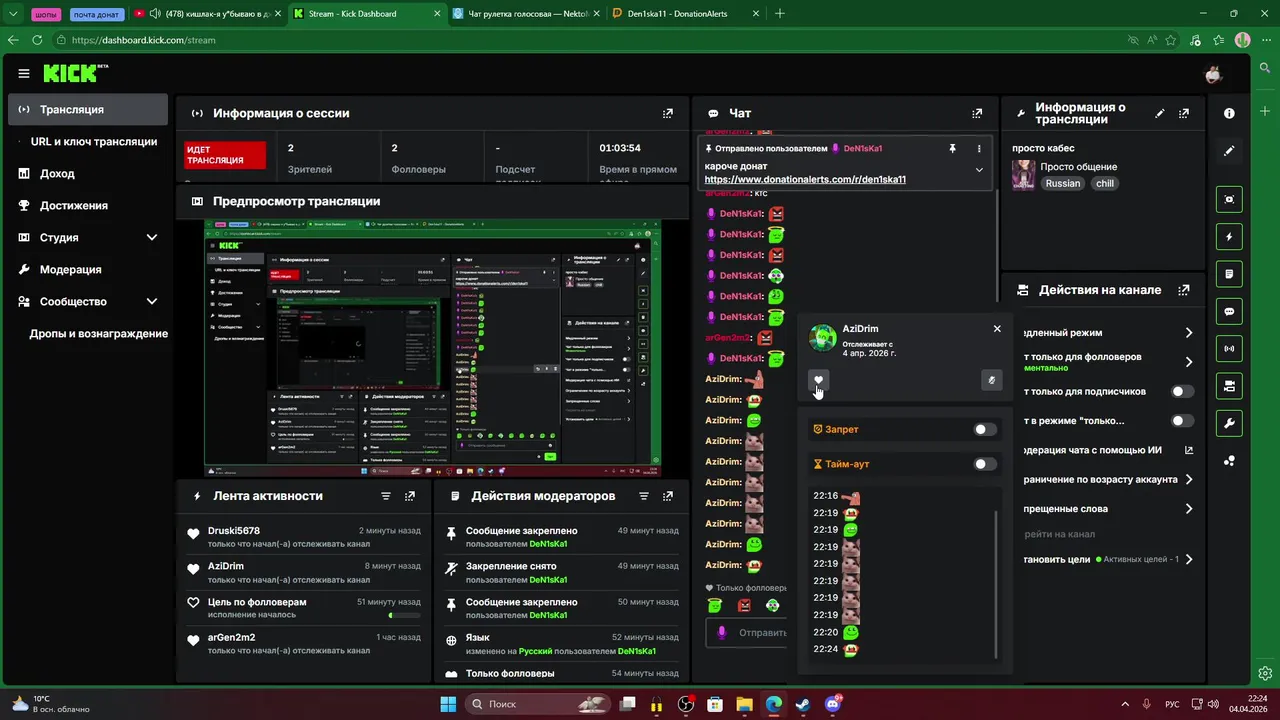Toggle the Запрет ban switch
This screenshot has height=720, width=1280.
tap(985, 429)
